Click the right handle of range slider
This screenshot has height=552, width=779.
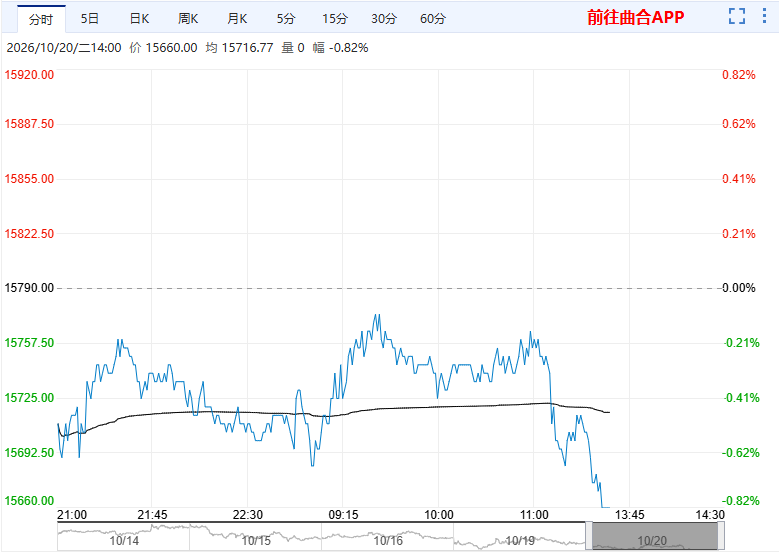[721, 536]
